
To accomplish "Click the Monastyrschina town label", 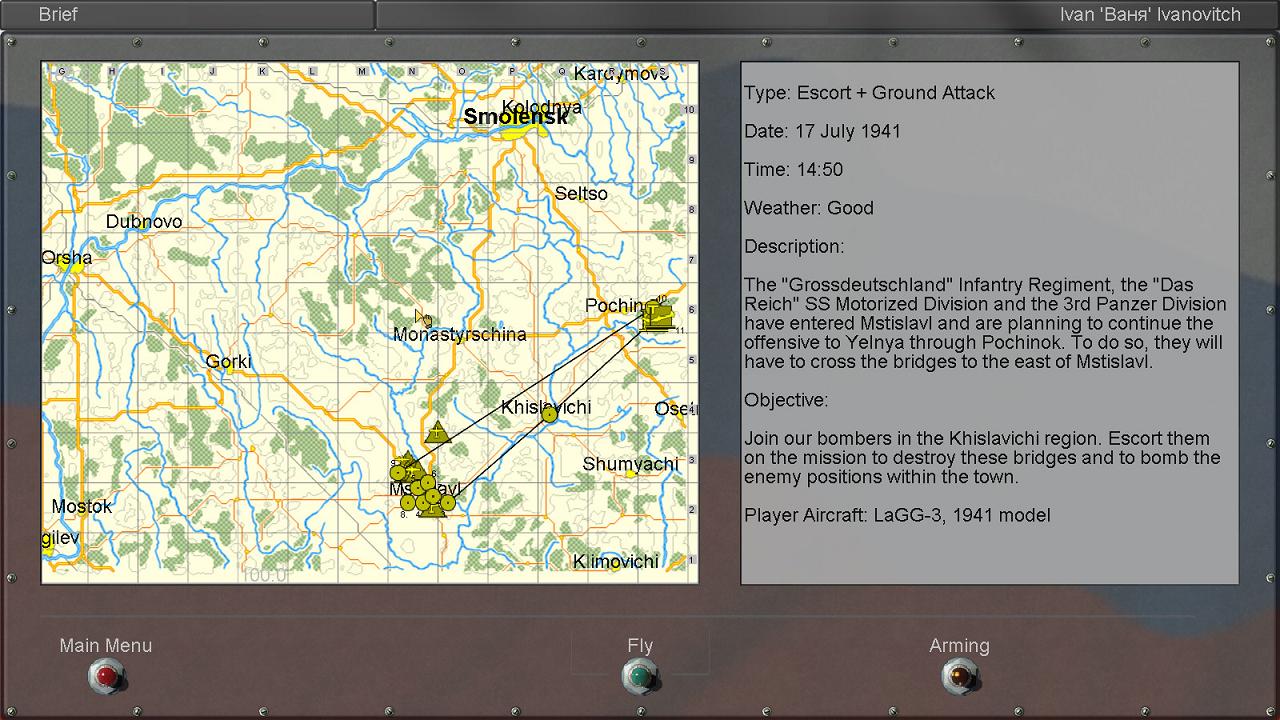I will tap(460, 335).
